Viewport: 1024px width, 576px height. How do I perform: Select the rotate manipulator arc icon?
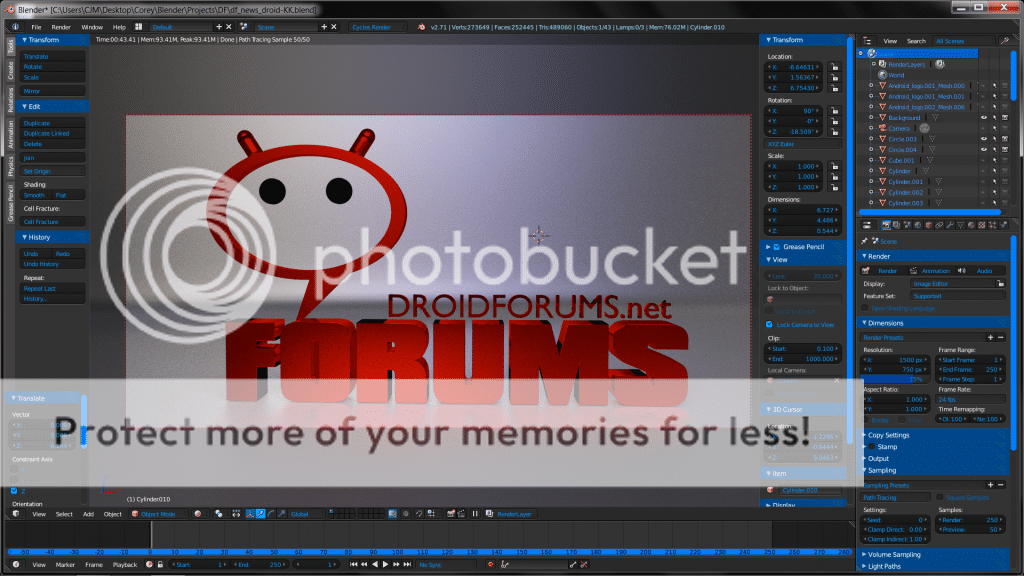click(271, 514)
